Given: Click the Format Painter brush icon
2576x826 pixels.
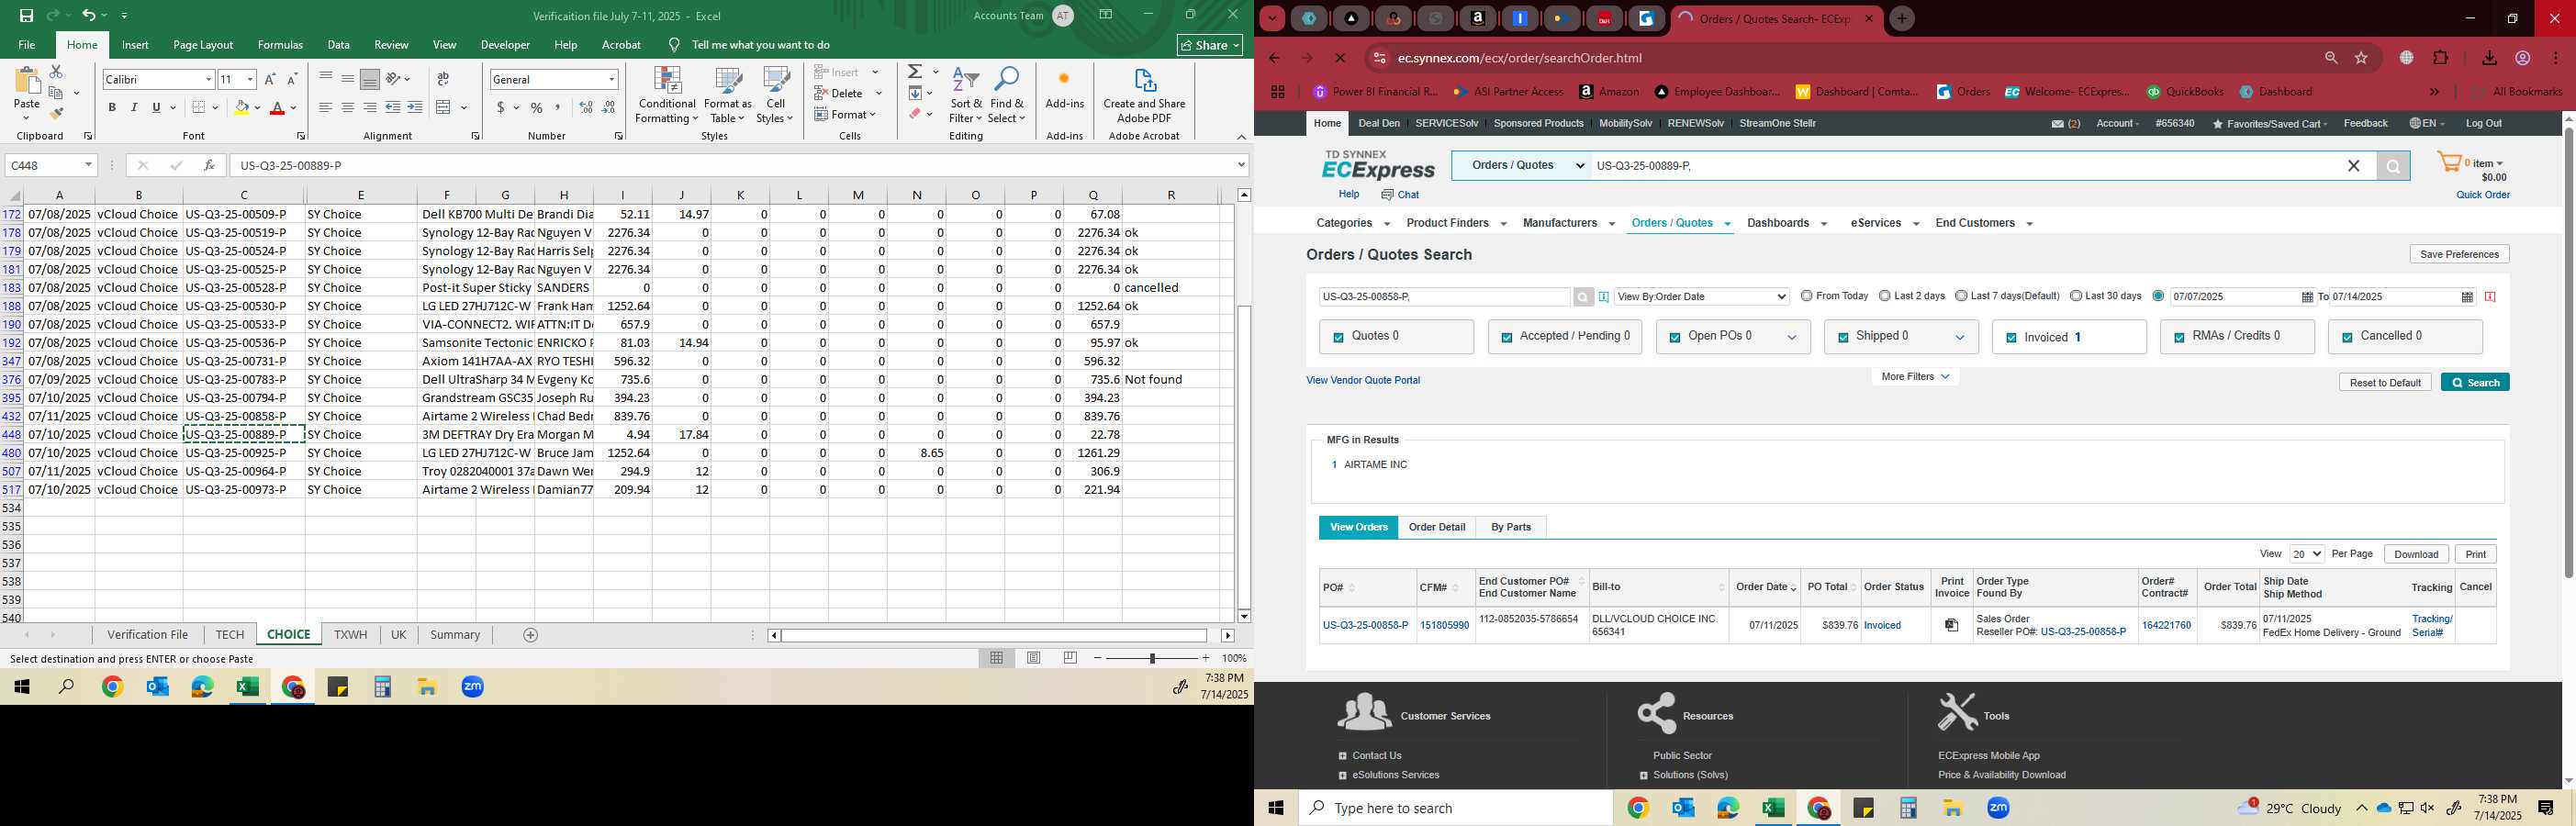Looking at the screenshot, I should (x=56, y=114).
